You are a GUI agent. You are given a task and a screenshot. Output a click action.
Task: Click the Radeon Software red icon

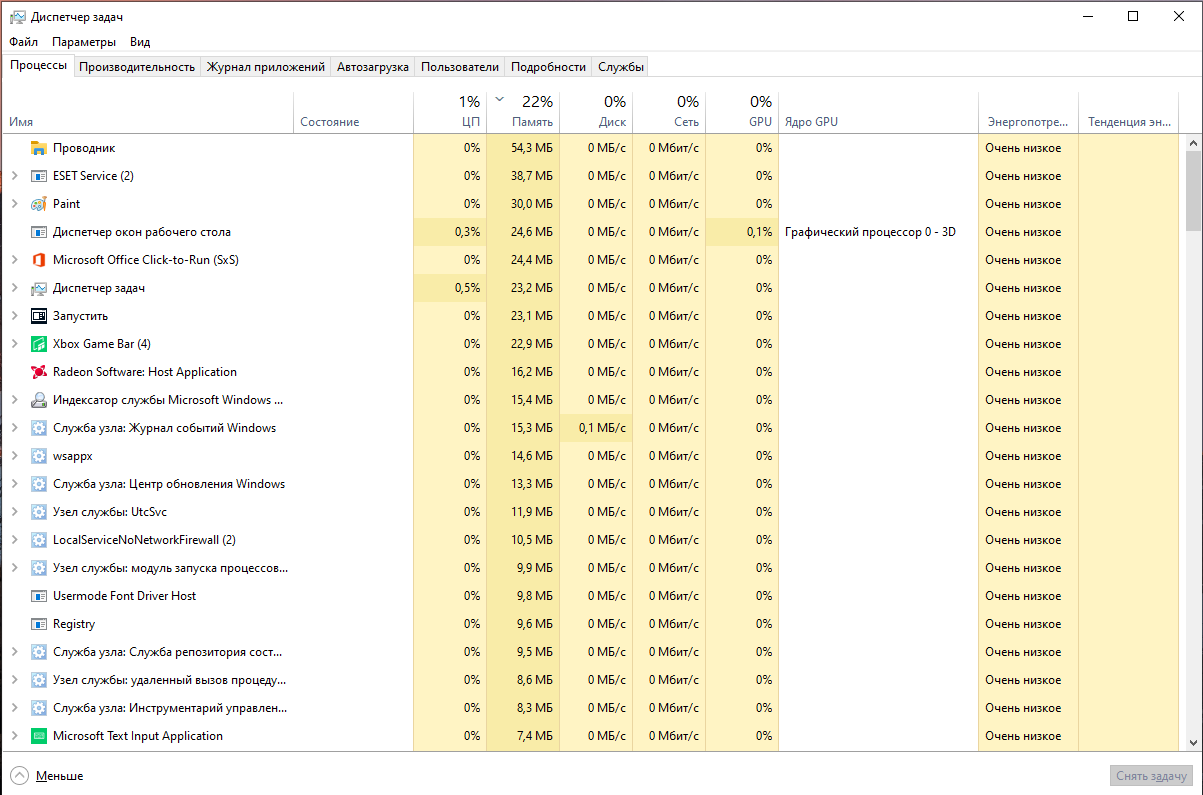[x=39, y=372]
